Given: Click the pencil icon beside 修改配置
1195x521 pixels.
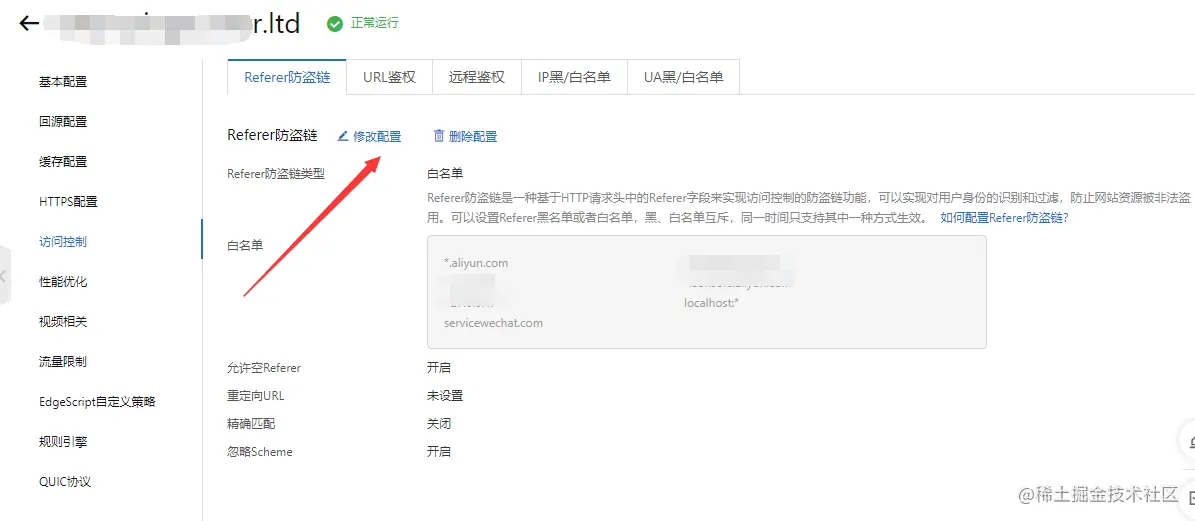Looking at the screenshot, I should 343,136.
